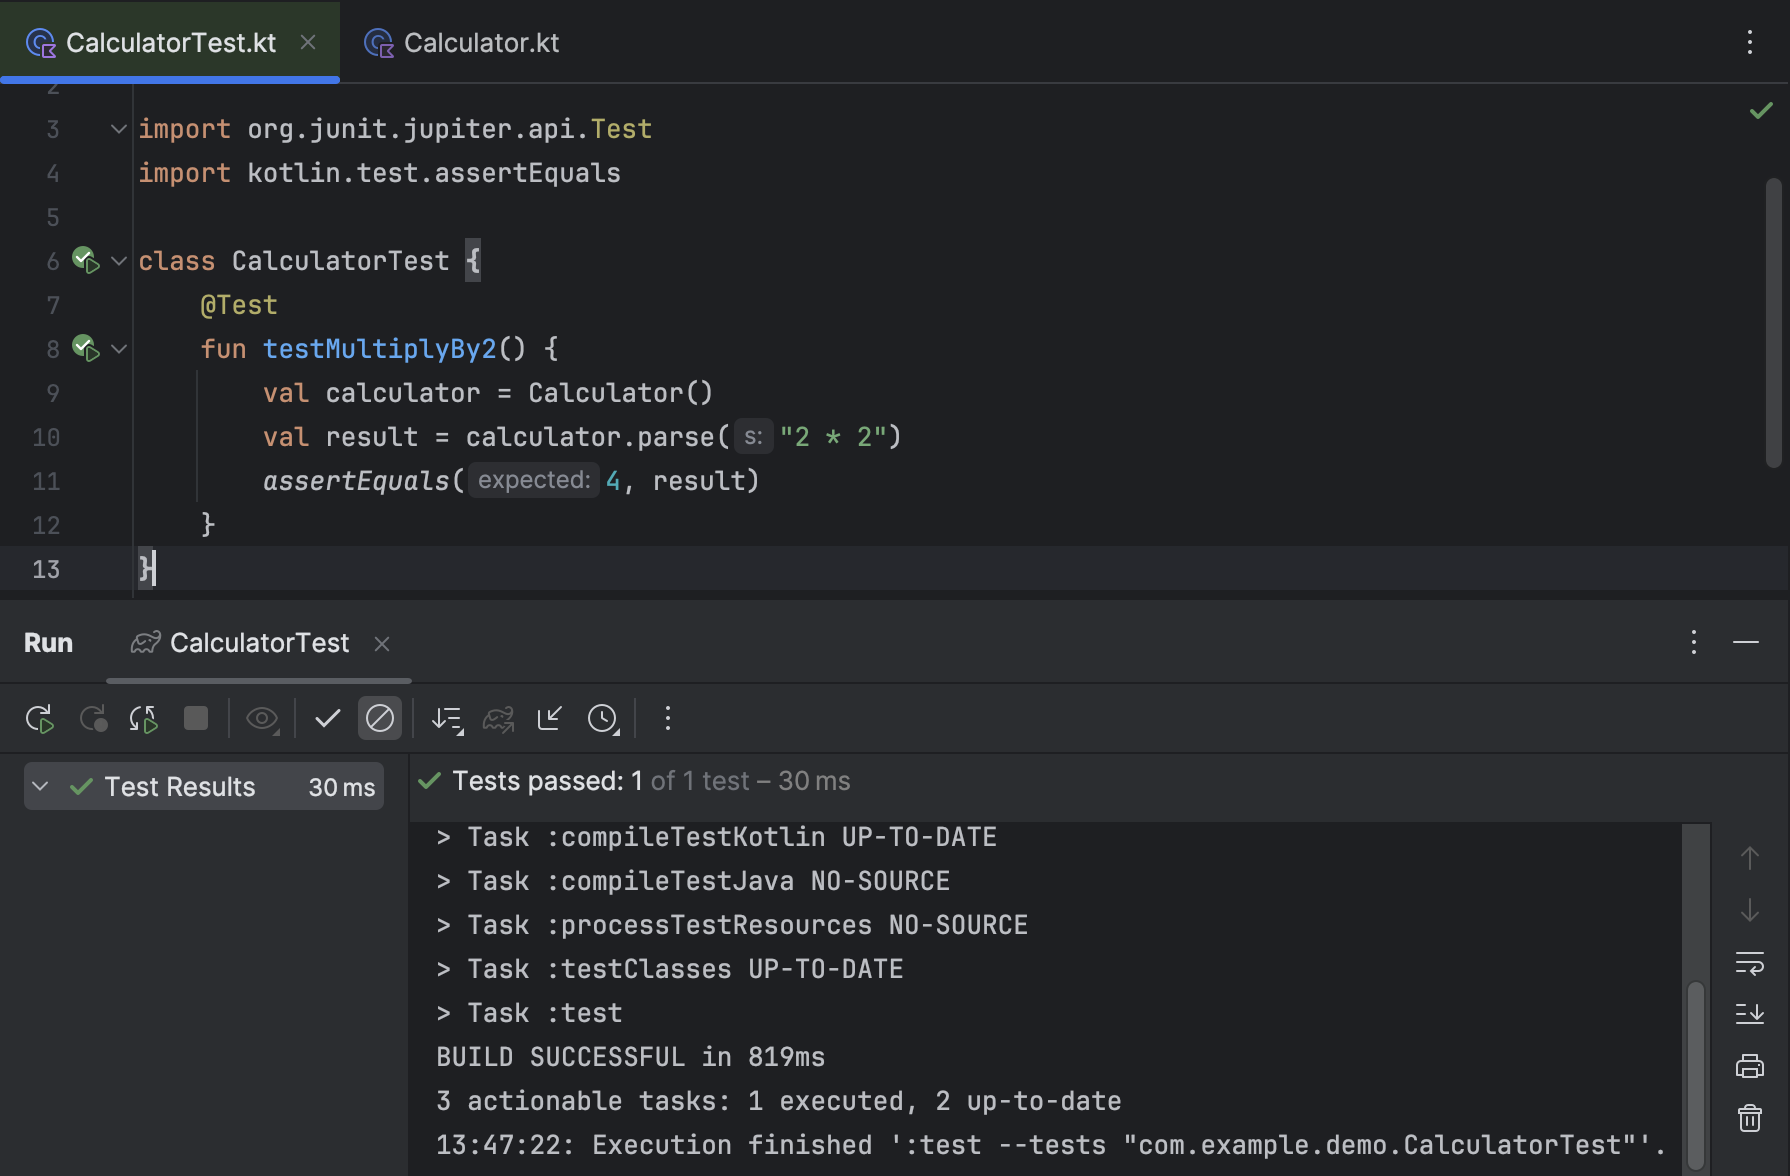Rerun the CalculatorTest test run
1790x1176 pixels.
(x=40, y=718)
